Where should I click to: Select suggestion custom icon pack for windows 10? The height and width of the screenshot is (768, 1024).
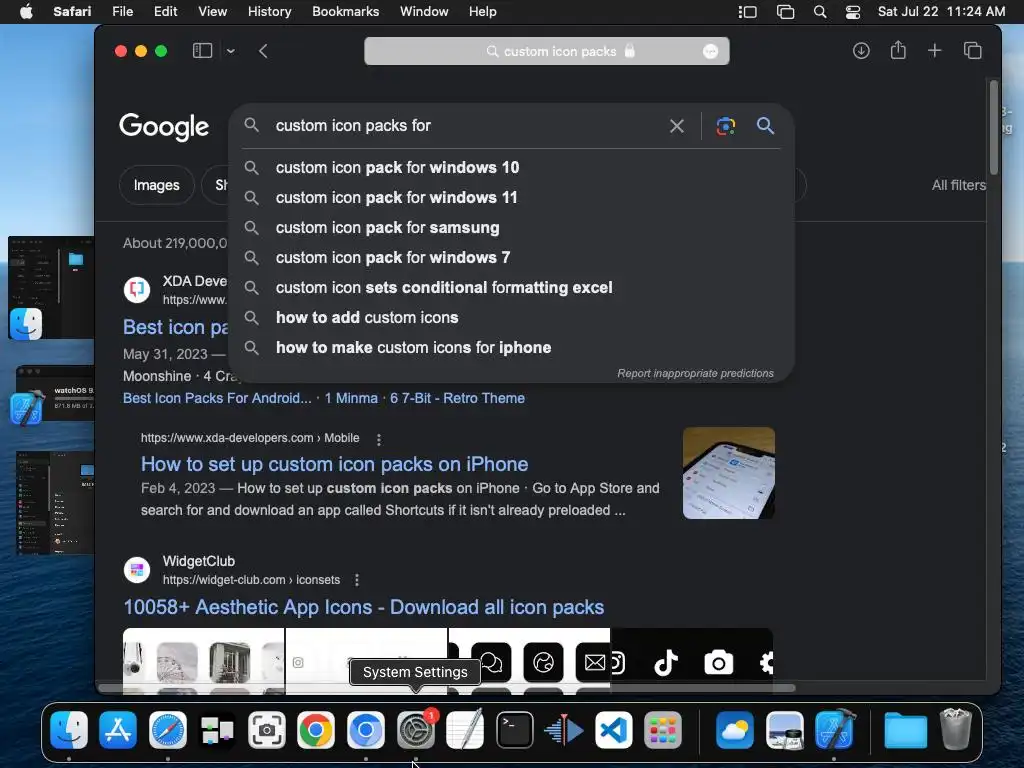point(511,167)
